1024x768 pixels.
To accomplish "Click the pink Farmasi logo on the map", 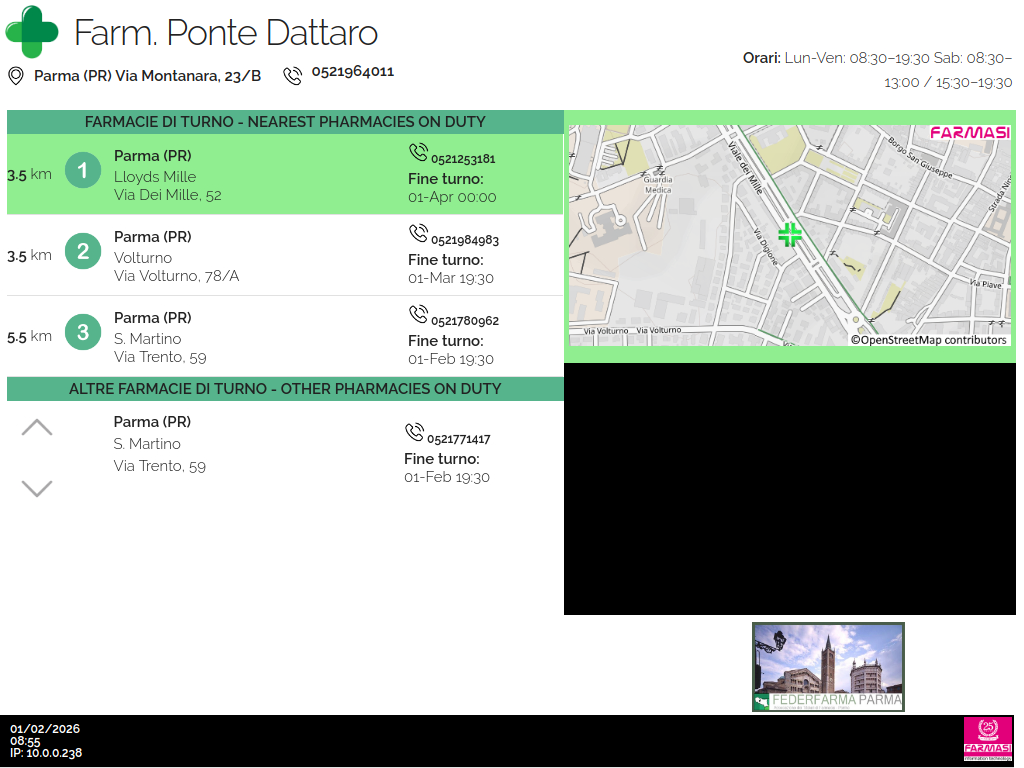I will tap(969, 133).
